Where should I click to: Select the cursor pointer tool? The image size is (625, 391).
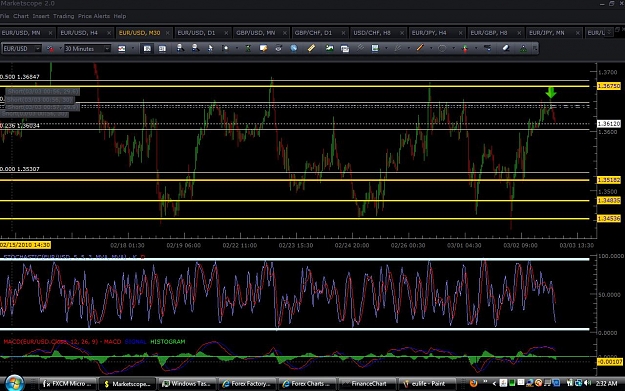pyautogui.click(x=210, y=48)
